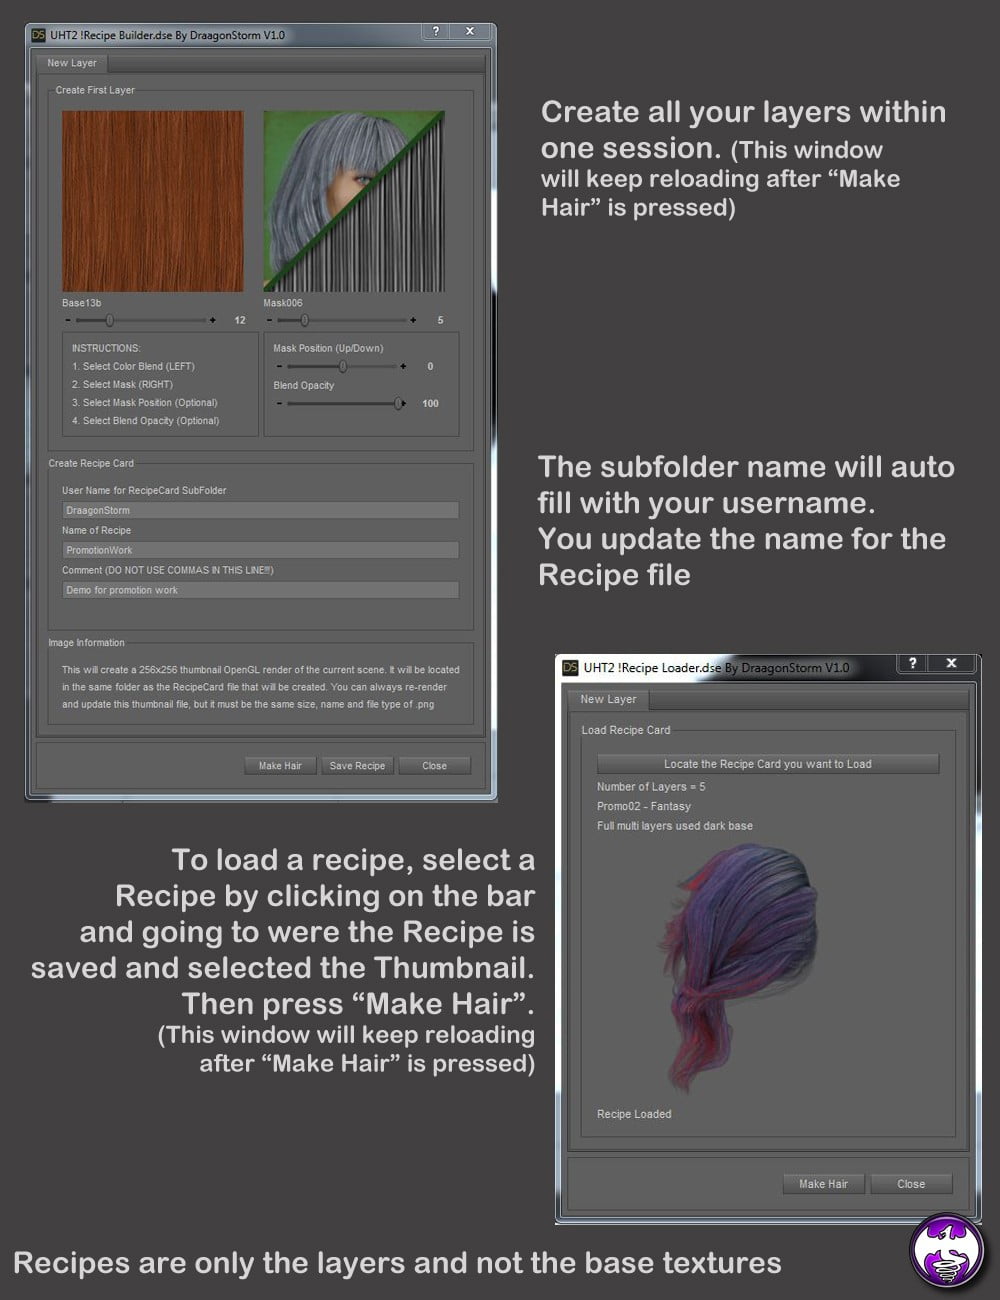The image size is (1000, 1300).
Task: Click the minus to decrease Mask006 value
Action: coord(268,320)
